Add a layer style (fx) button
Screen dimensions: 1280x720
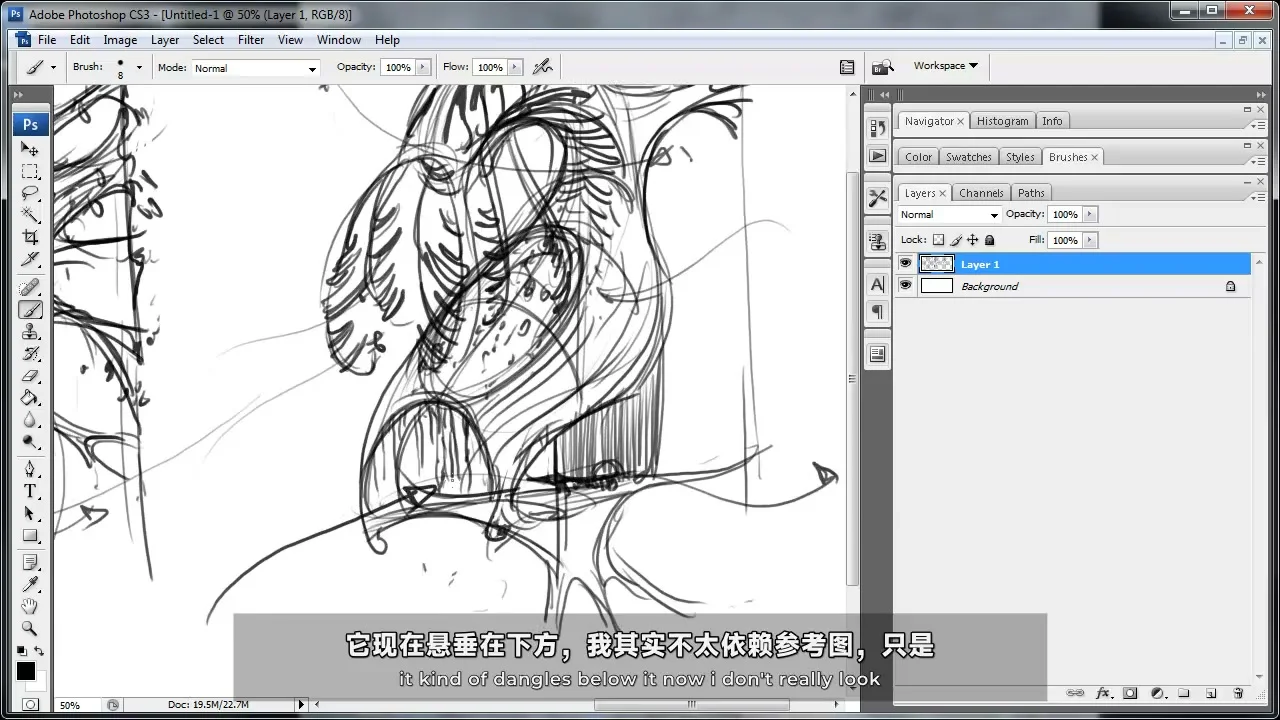point(1103,693)
